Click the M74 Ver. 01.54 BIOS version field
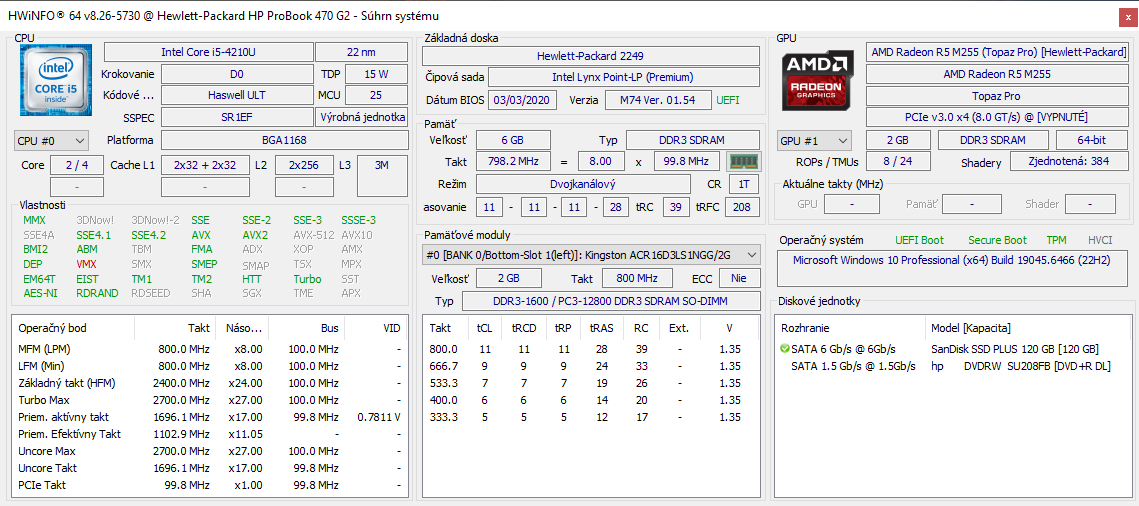The height and width of the screenshot is (506, 1139). tap(657, 100)
